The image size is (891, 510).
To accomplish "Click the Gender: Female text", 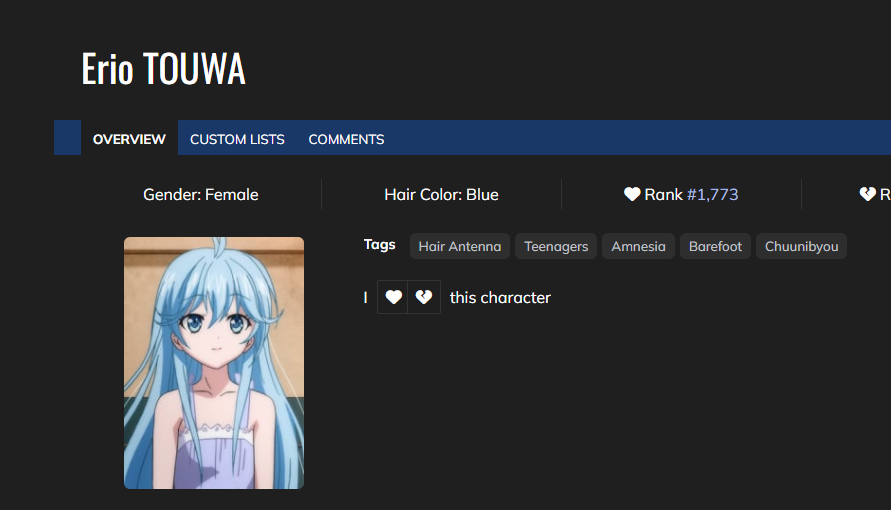I will 201,194.
